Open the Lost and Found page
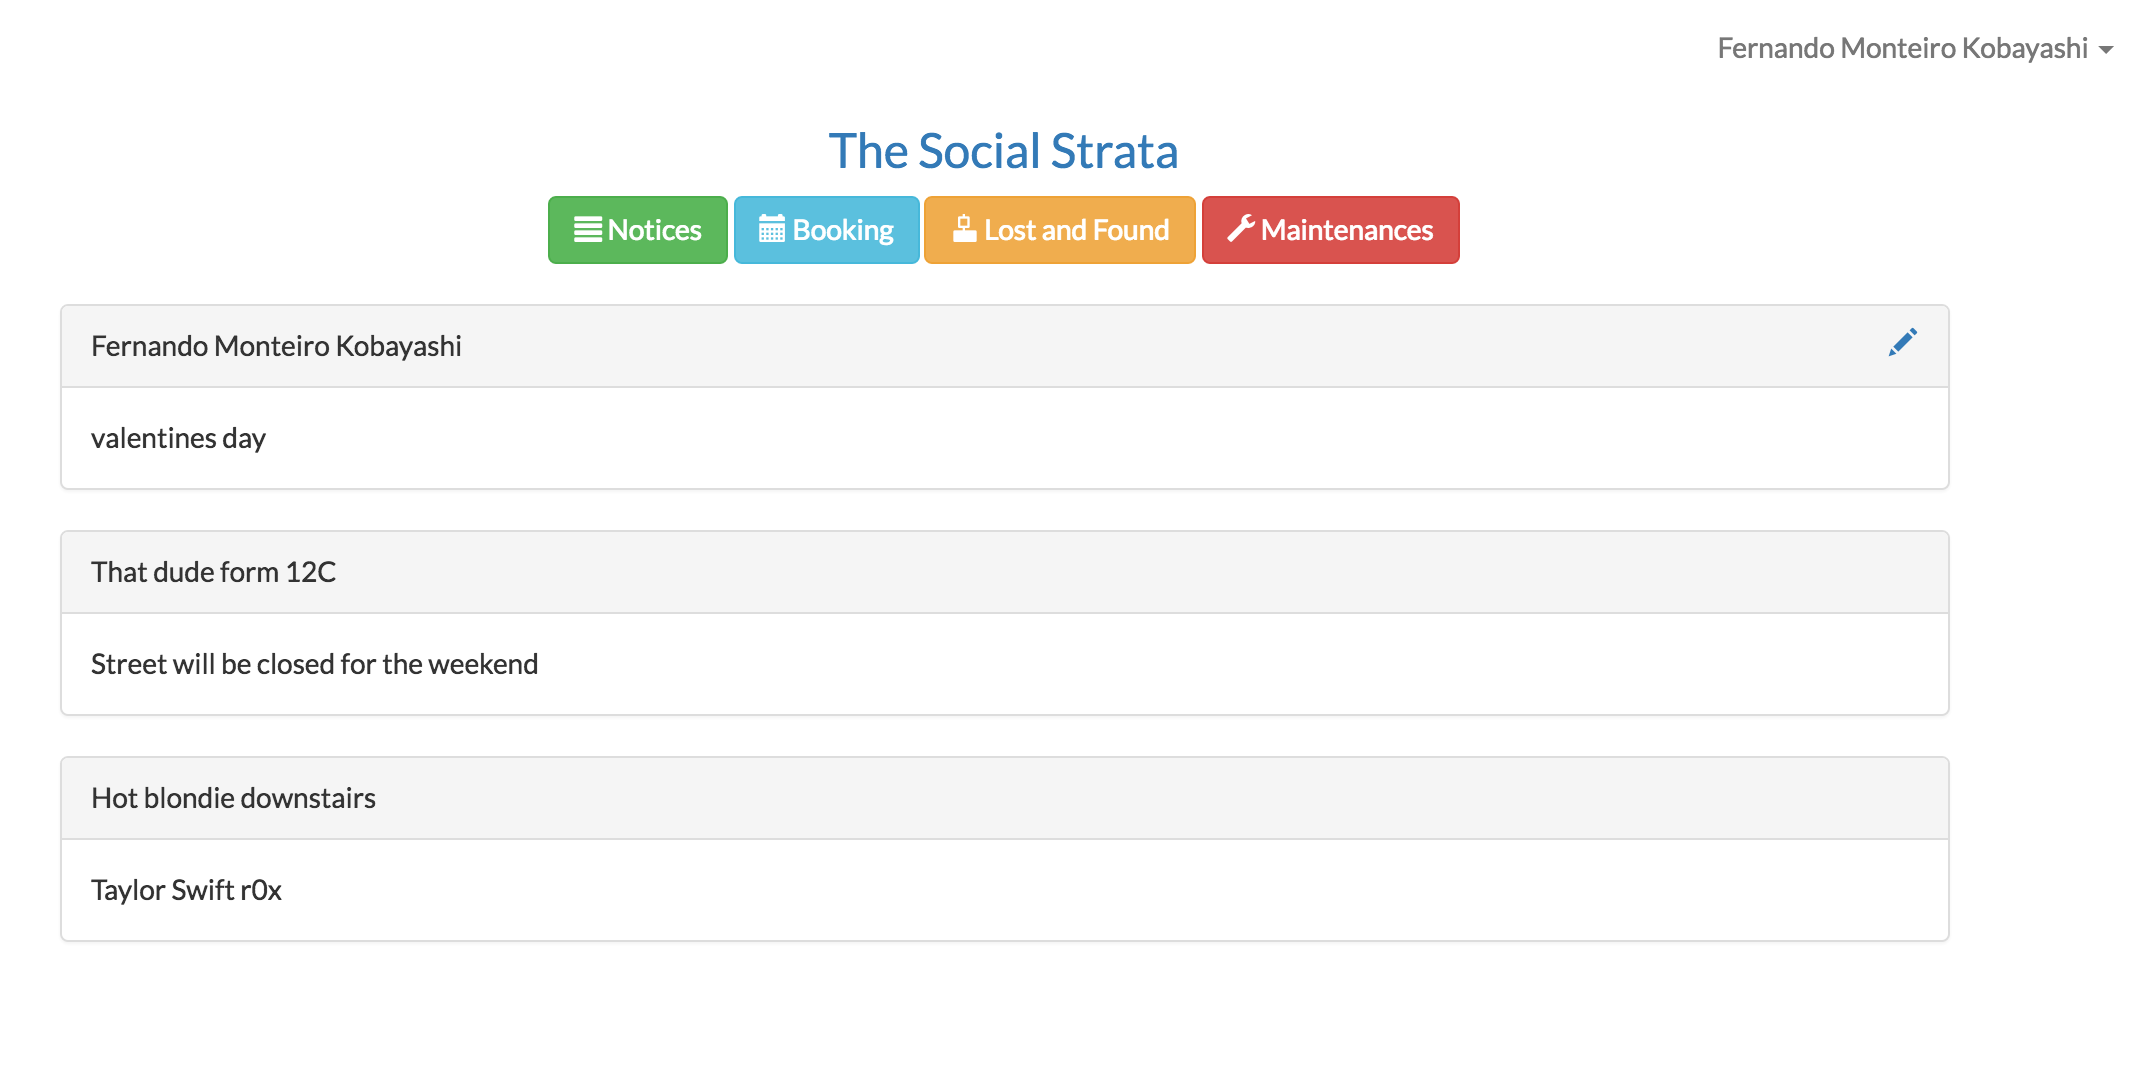 click(1060, 230)
